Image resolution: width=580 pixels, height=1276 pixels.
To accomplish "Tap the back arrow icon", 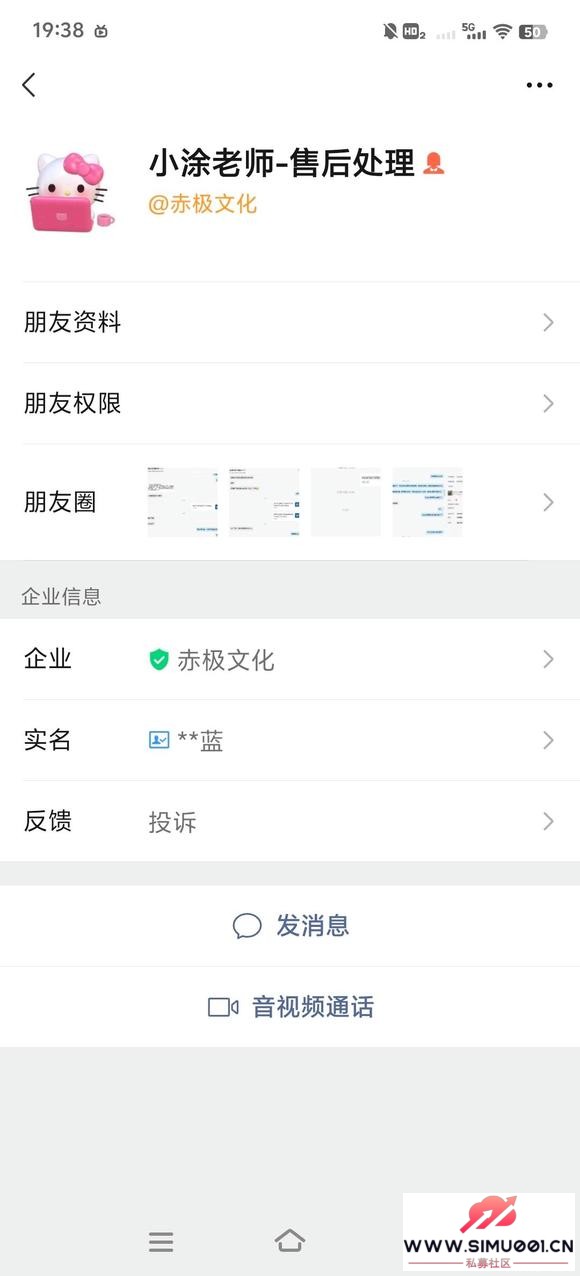I will 29,85.
